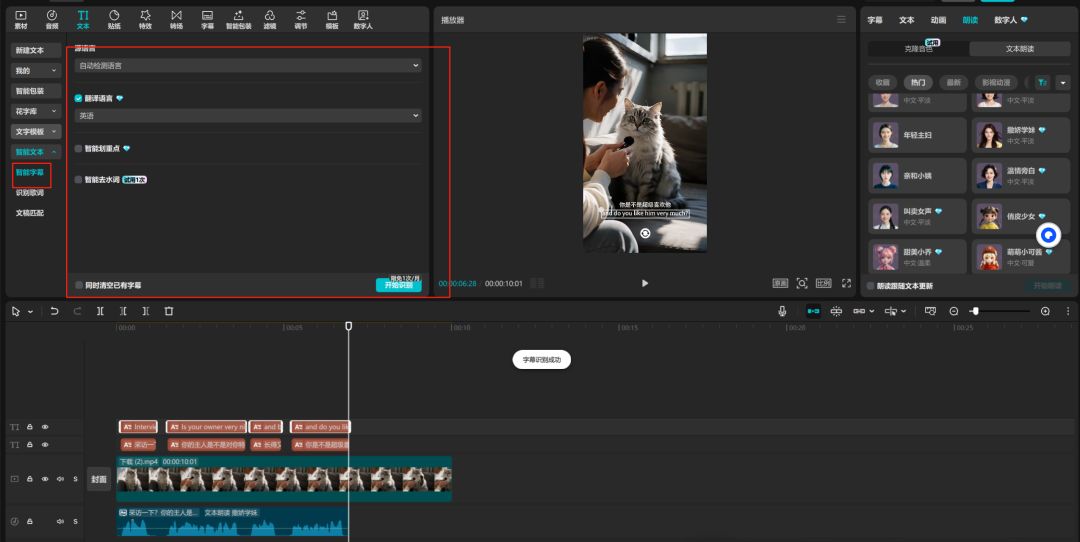The height and width of the screenshot is (542, 1080).
Task: Switch to the 数字人 tab in right panel
Action: 1010,20
